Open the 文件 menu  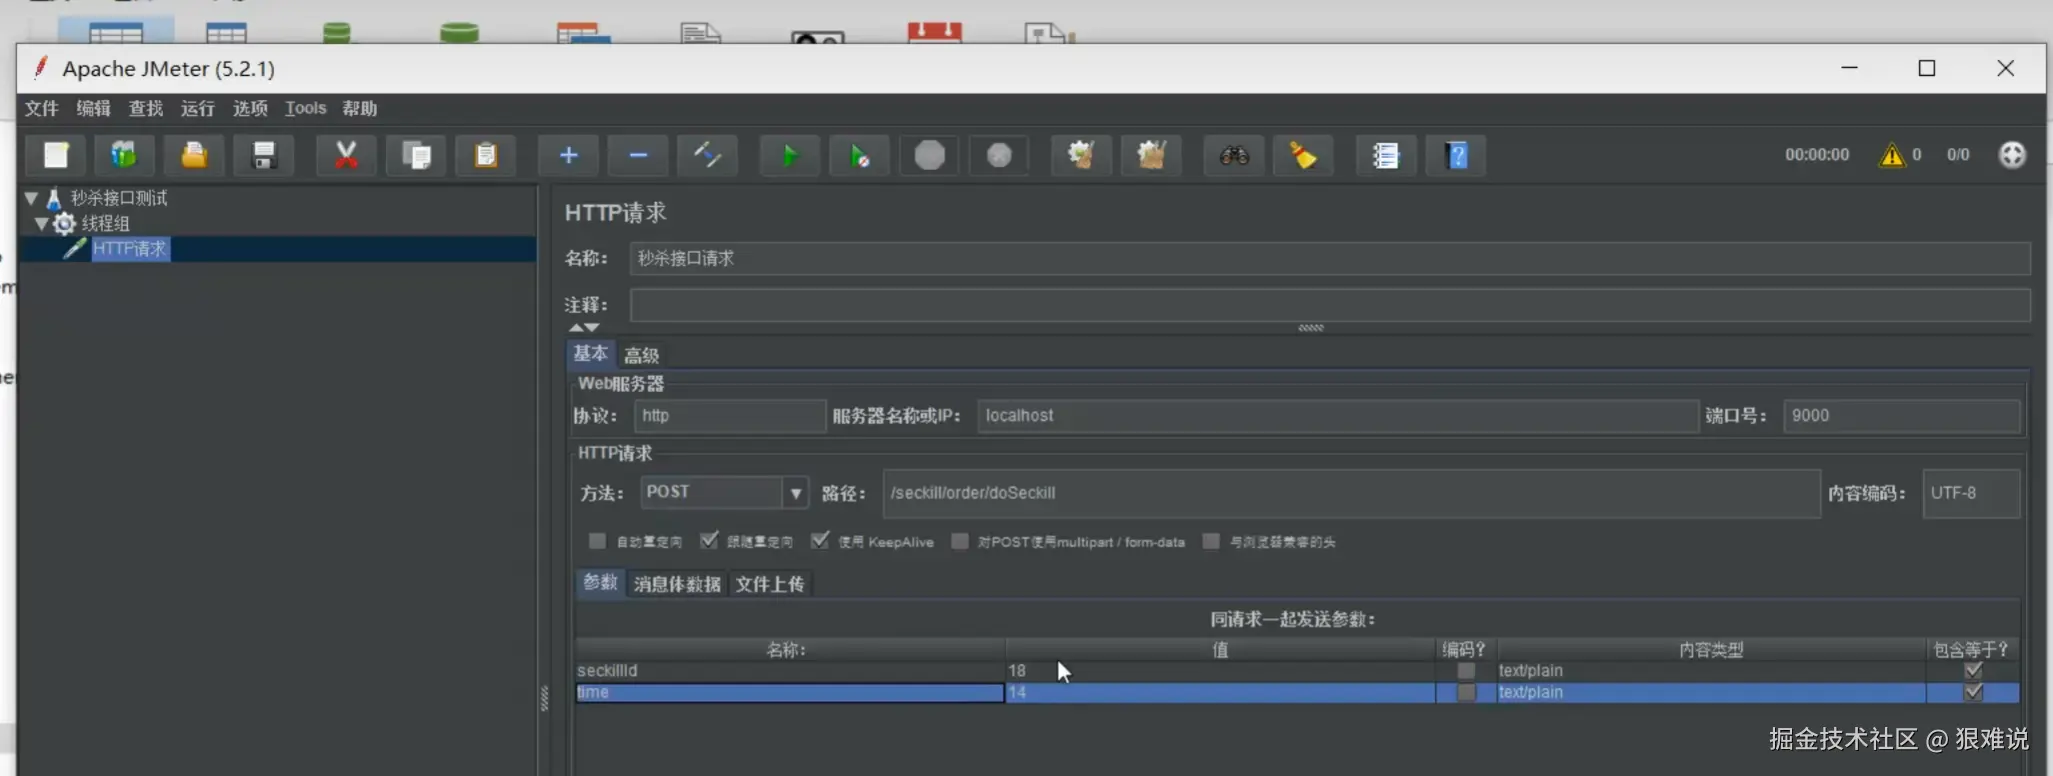point(42,108)
